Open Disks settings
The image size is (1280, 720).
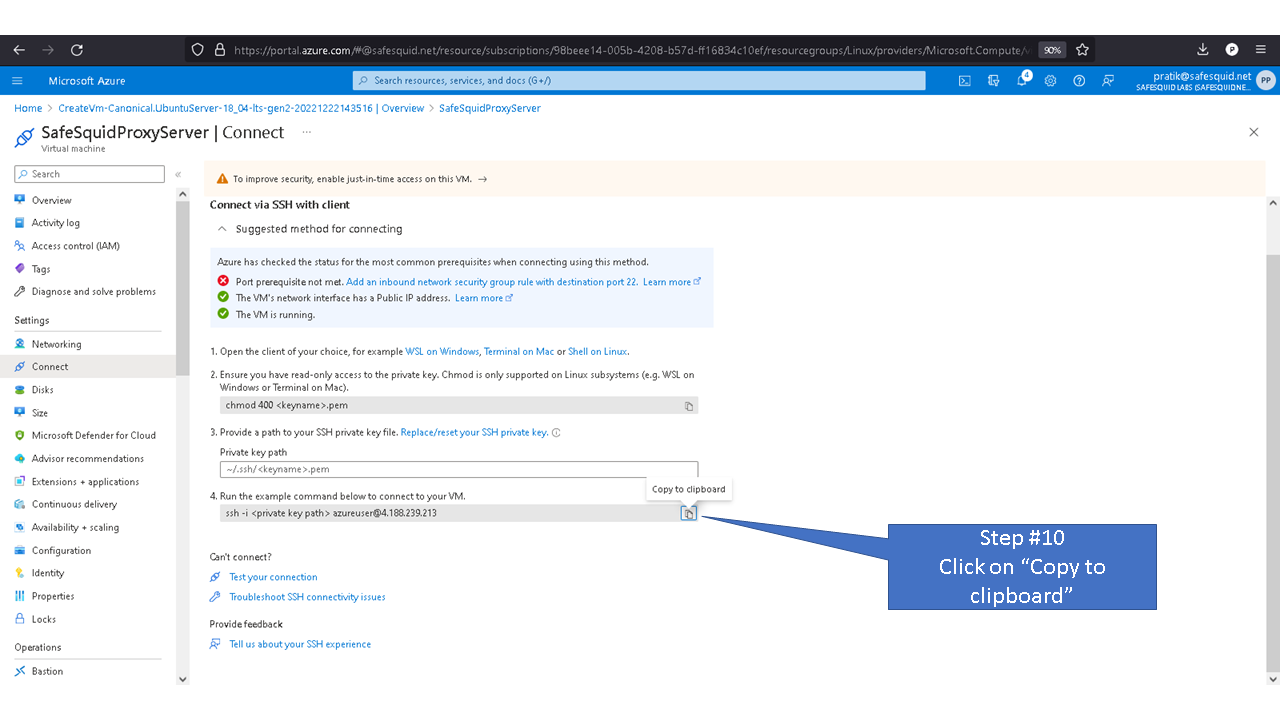coord(42,390)
